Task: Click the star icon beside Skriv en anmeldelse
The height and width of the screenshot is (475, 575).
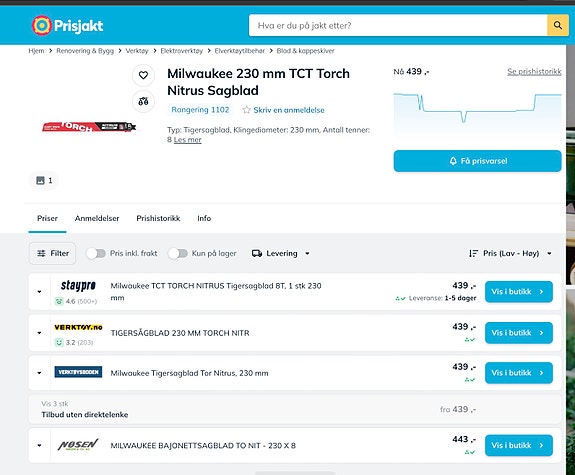Action: click(x=246, y=110)
